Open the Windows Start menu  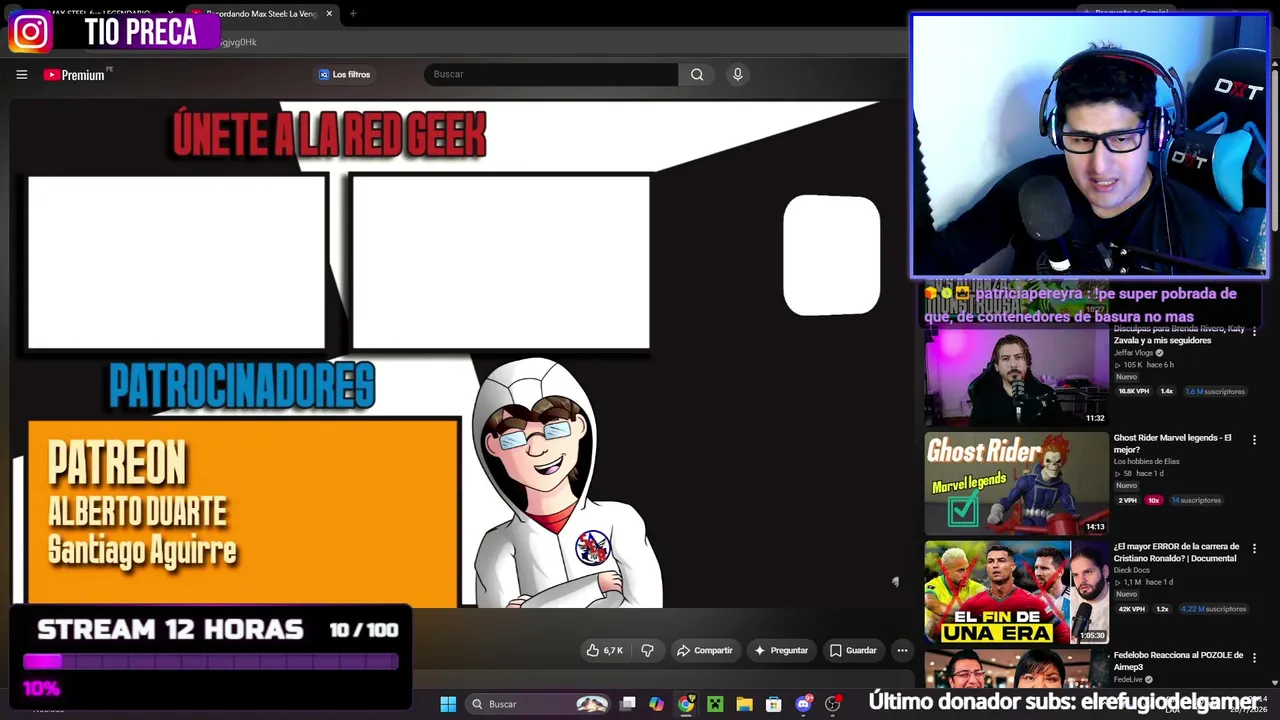(x=448, y=704)
